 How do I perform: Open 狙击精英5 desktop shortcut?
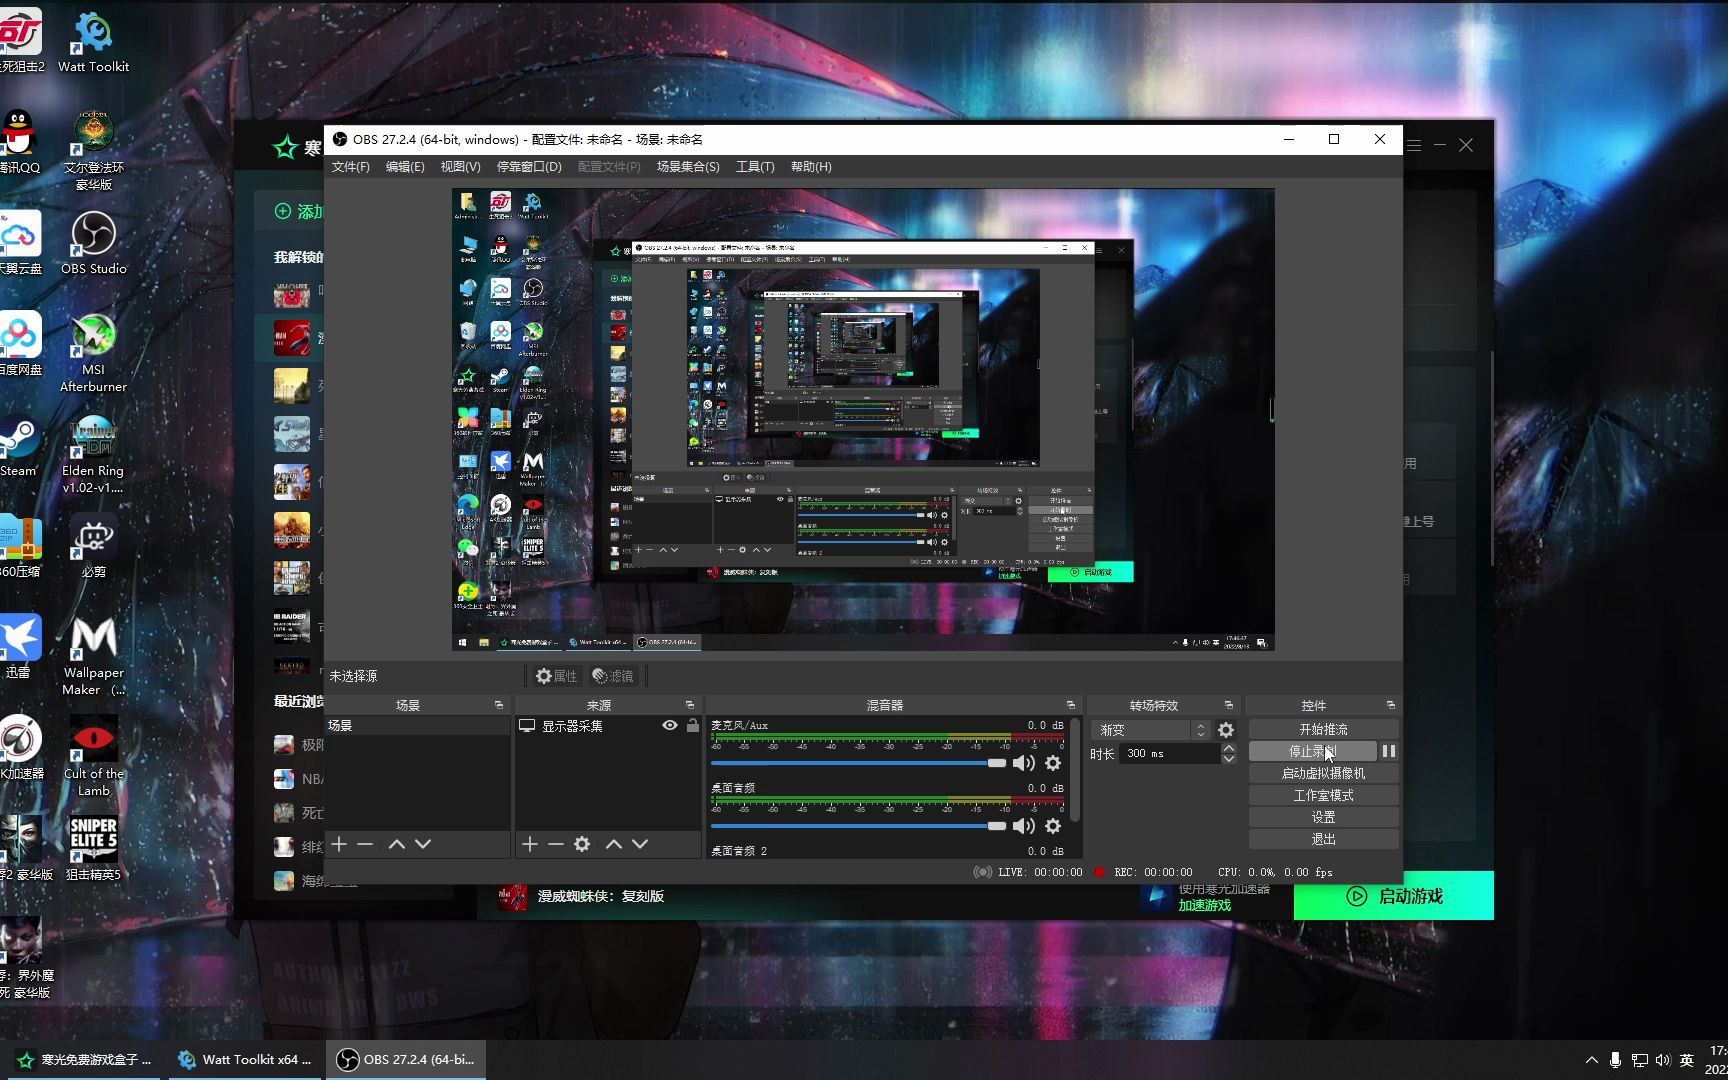[x=93, y=848]
